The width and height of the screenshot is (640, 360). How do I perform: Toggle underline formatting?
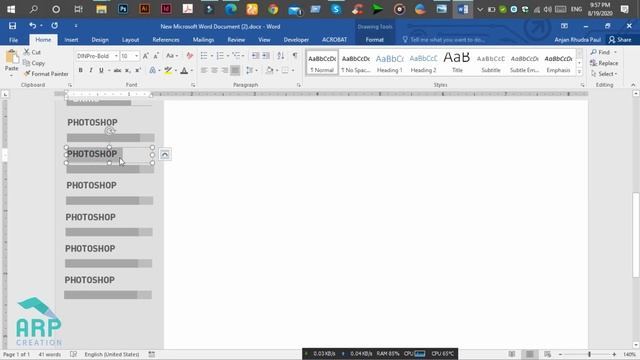(101, 70)
